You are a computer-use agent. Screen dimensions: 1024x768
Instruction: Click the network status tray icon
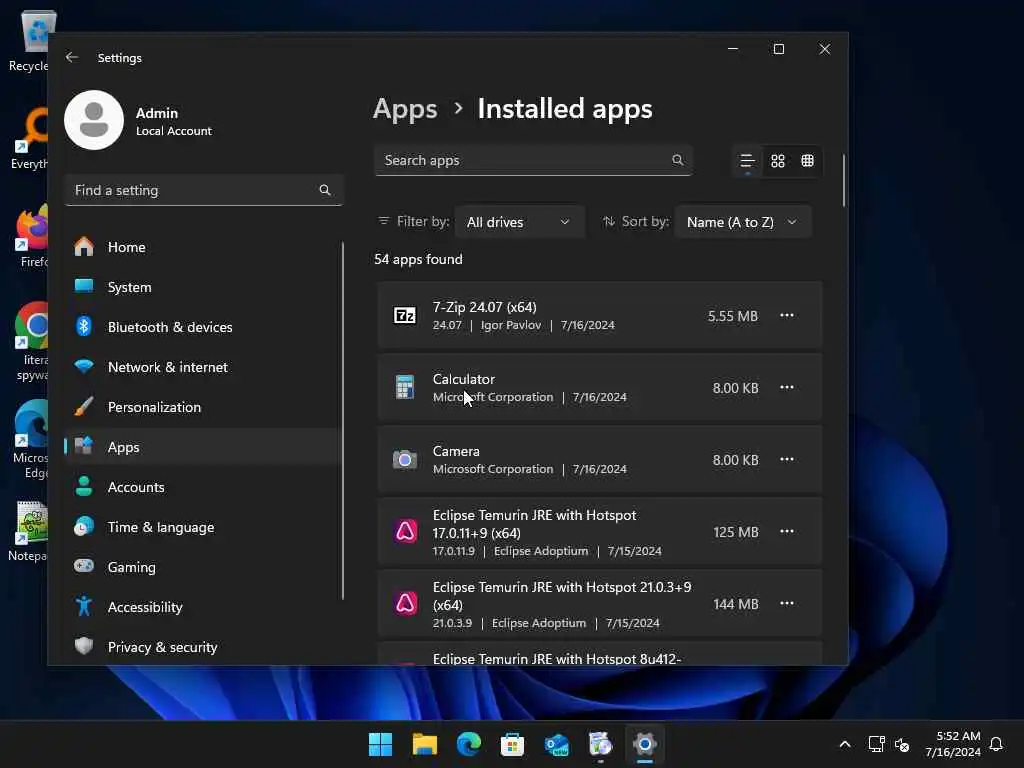click(876, 744)
